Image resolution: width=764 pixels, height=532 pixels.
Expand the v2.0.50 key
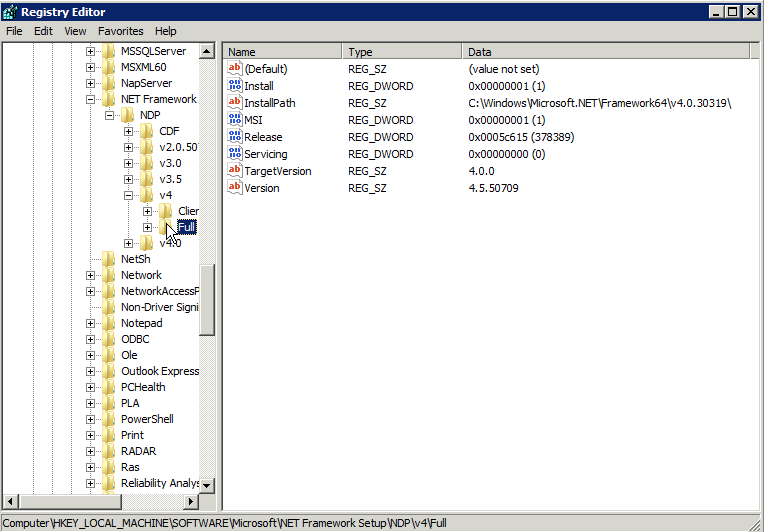[128, 148]
